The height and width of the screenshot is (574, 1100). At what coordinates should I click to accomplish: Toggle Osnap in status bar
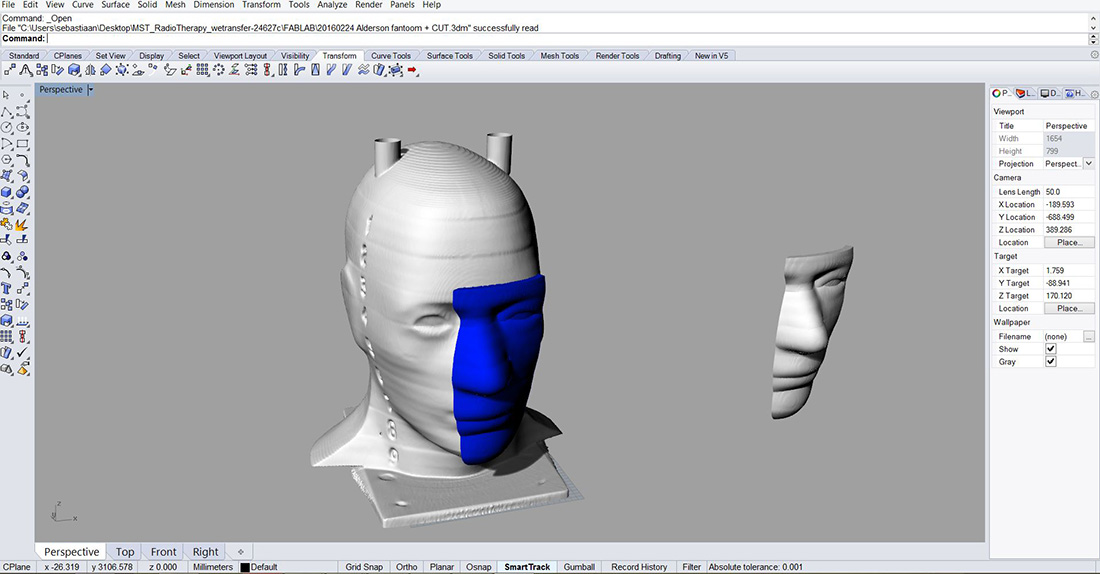[x=478, y=567]
